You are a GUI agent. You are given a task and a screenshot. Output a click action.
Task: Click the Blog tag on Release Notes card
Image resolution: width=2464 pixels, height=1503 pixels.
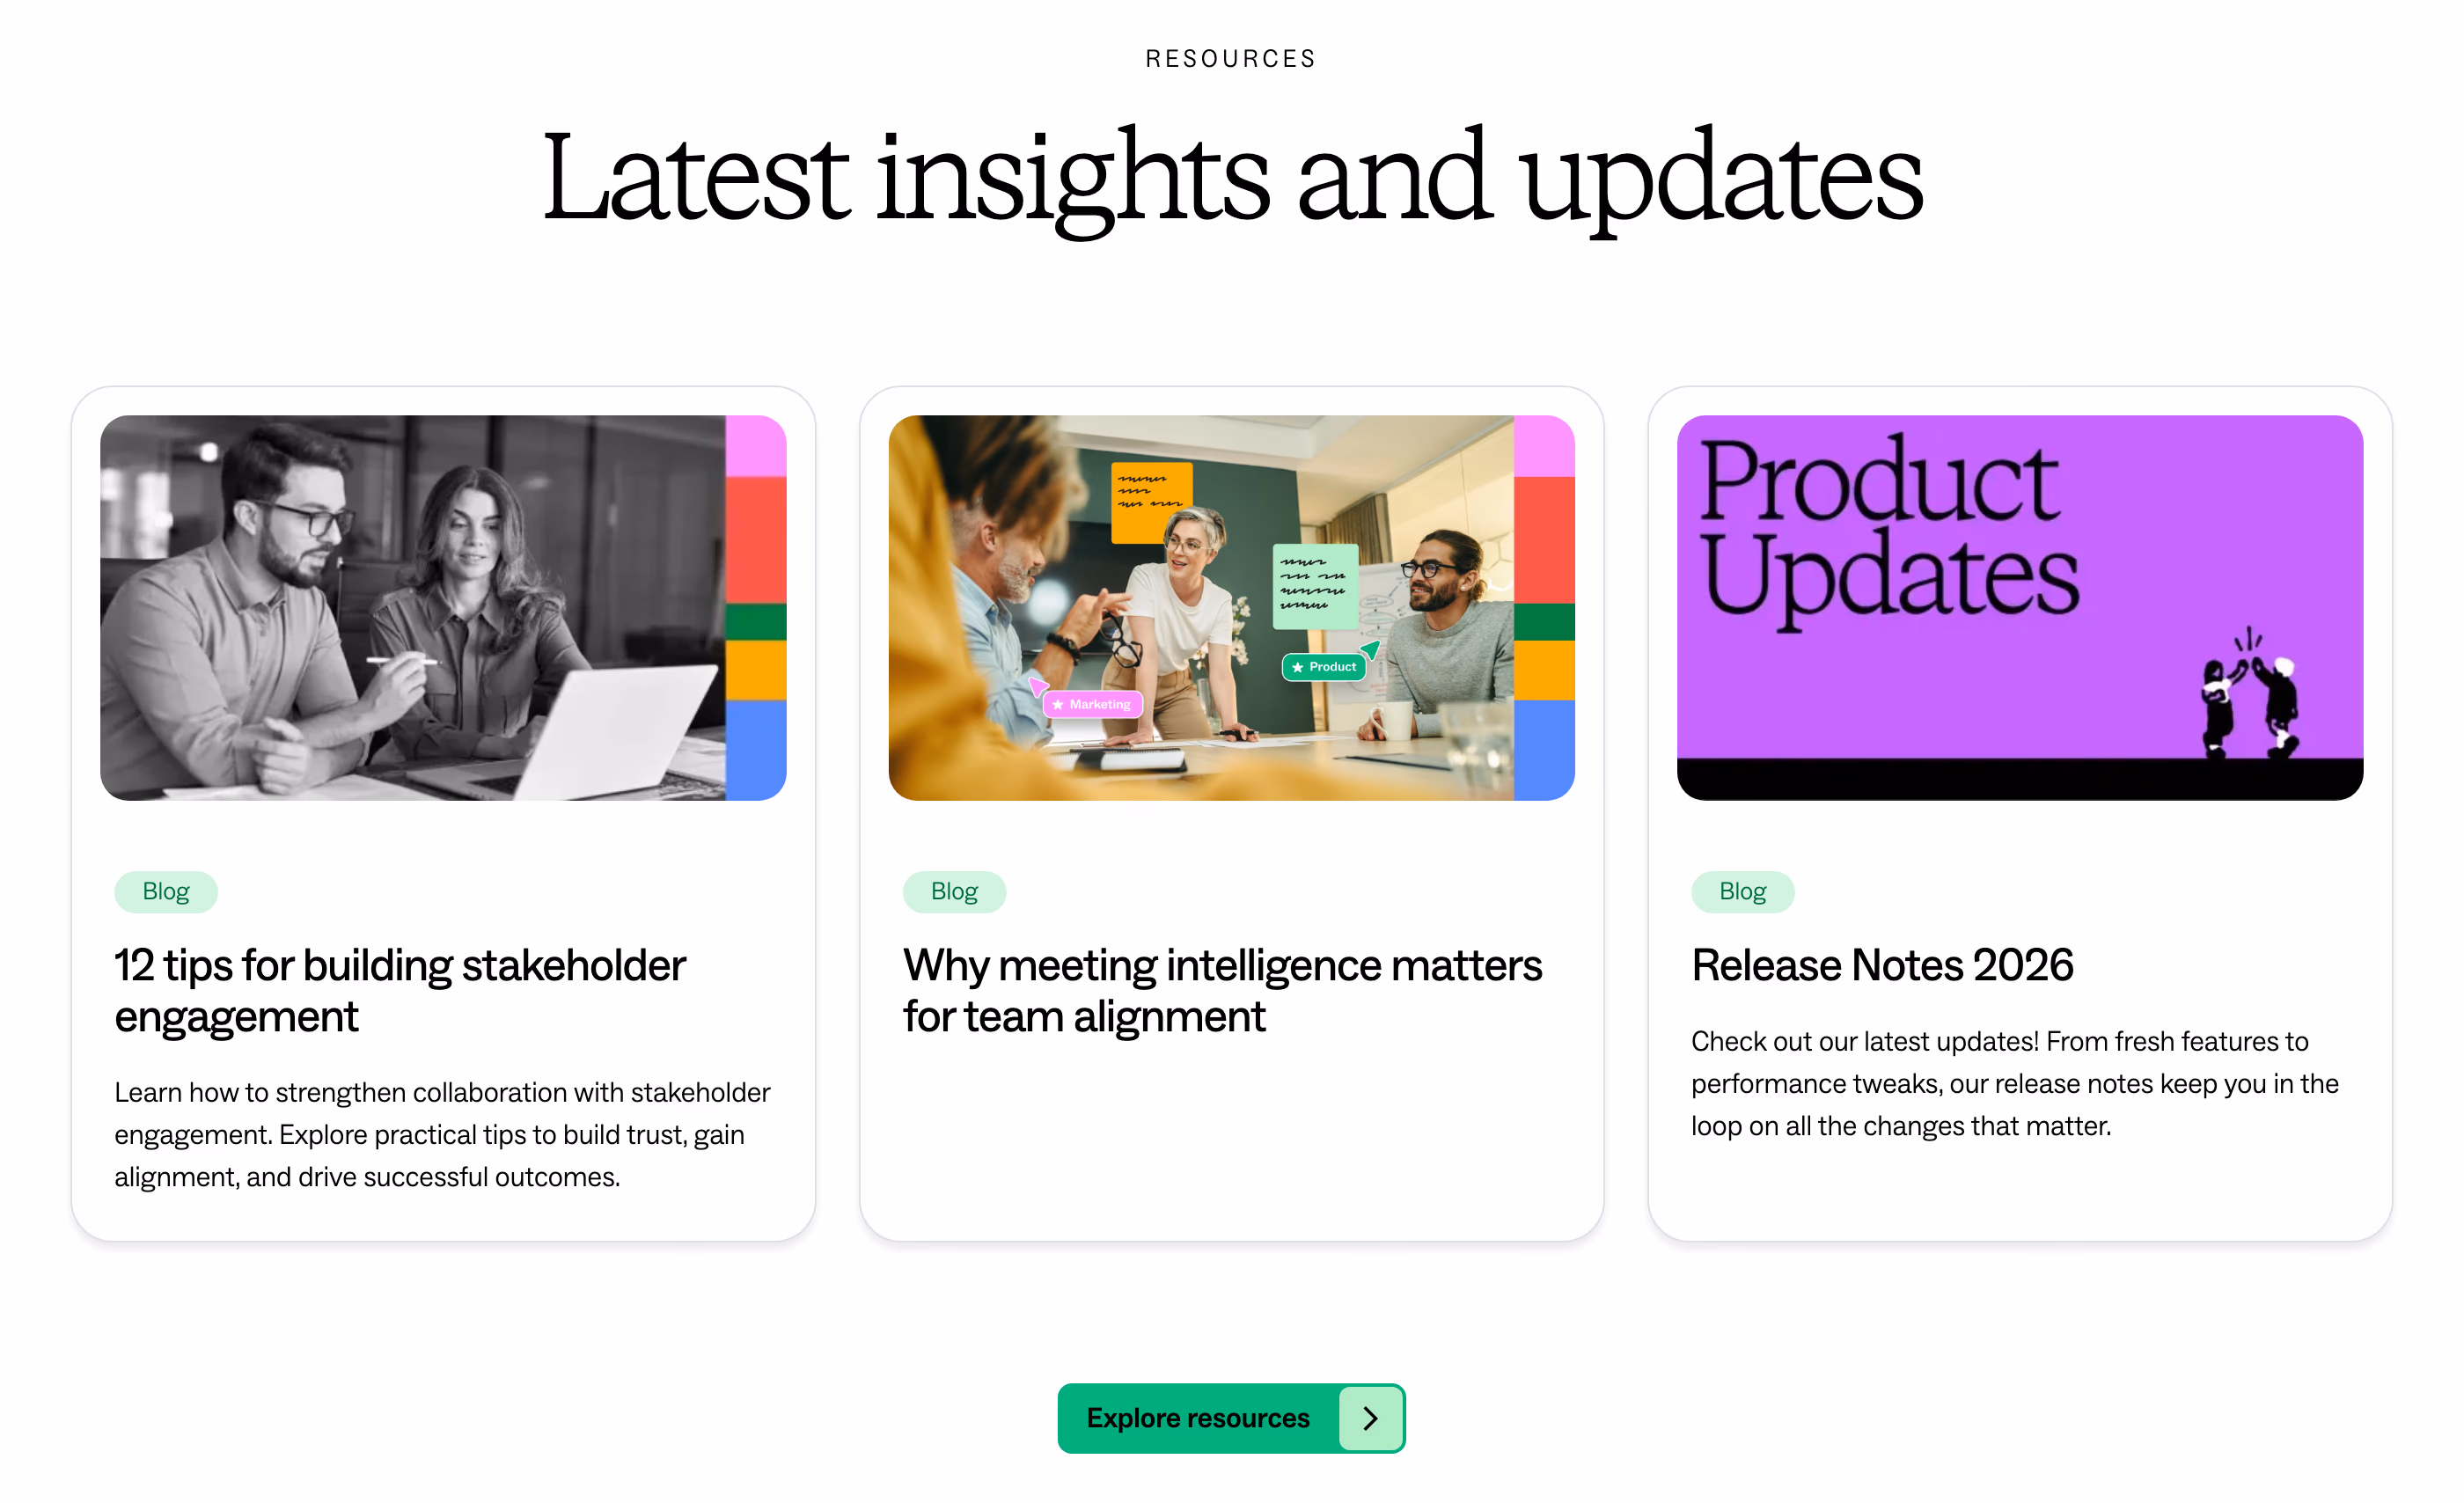tap(1743, 891)
